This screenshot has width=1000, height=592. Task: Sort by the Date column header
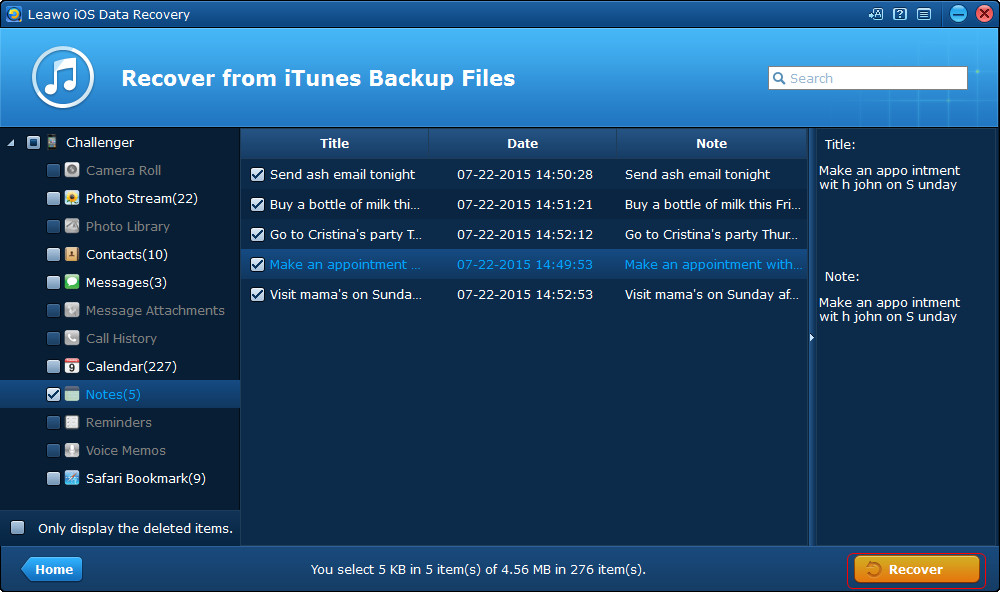coord(522,144)
